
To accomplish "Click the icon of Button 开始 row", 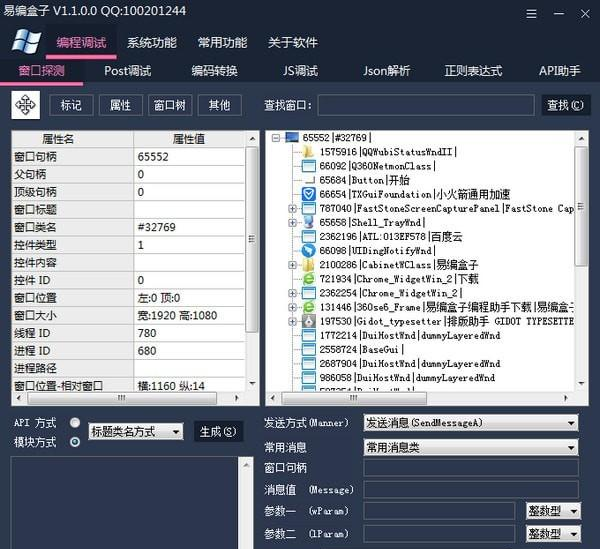I will tap(309, 180).
